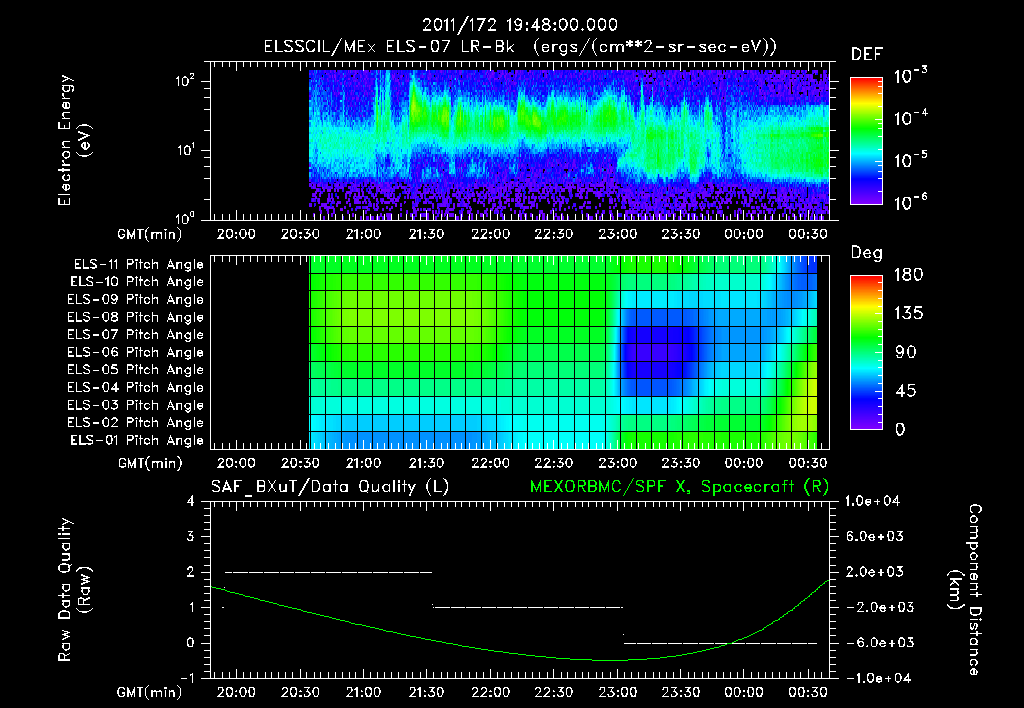Click the 135 value on Deg scale
Viewport: 1024px width, 708px height.
(908, 314)
